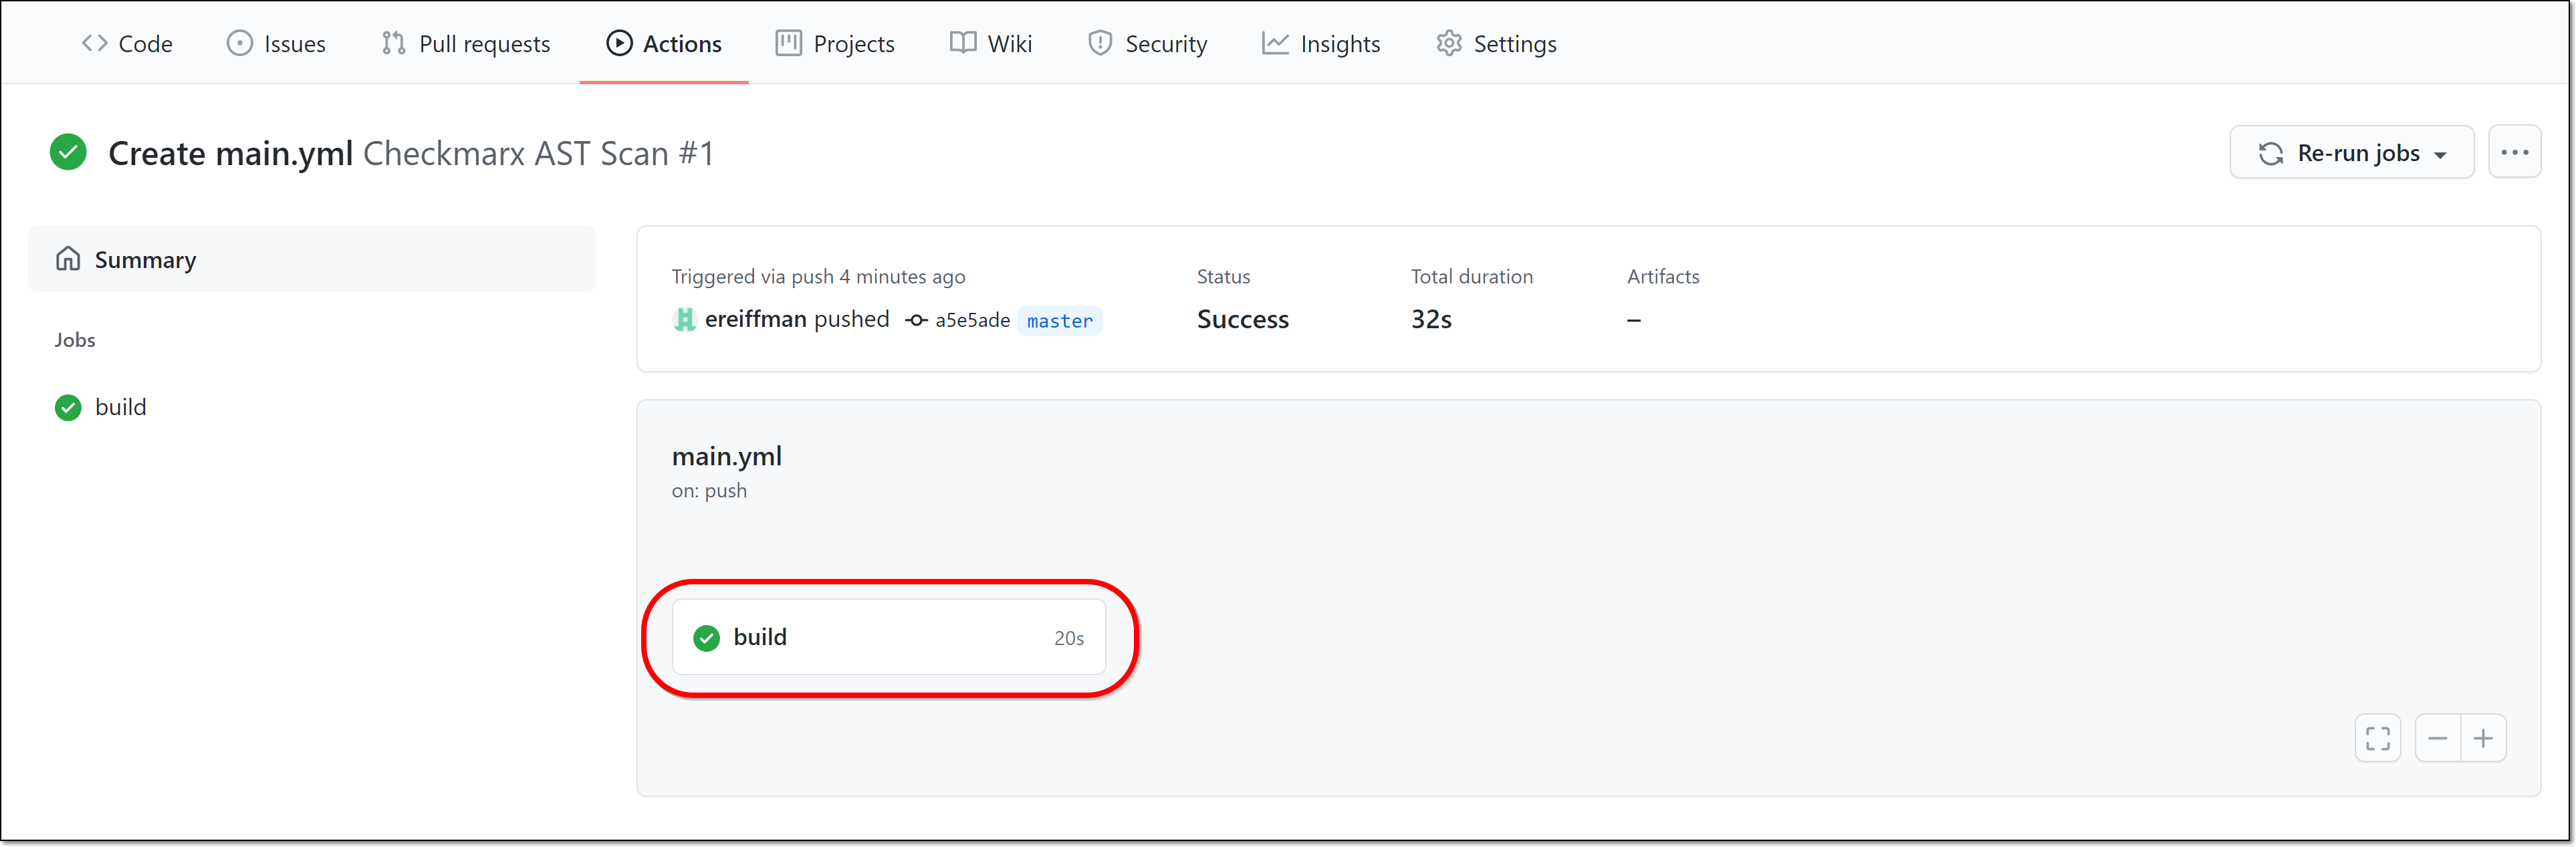Image resolution: width=2576 pixels, height=847 pixels.
Task: Click the Pull requests branch icon
Action: [x=393, y=43]
